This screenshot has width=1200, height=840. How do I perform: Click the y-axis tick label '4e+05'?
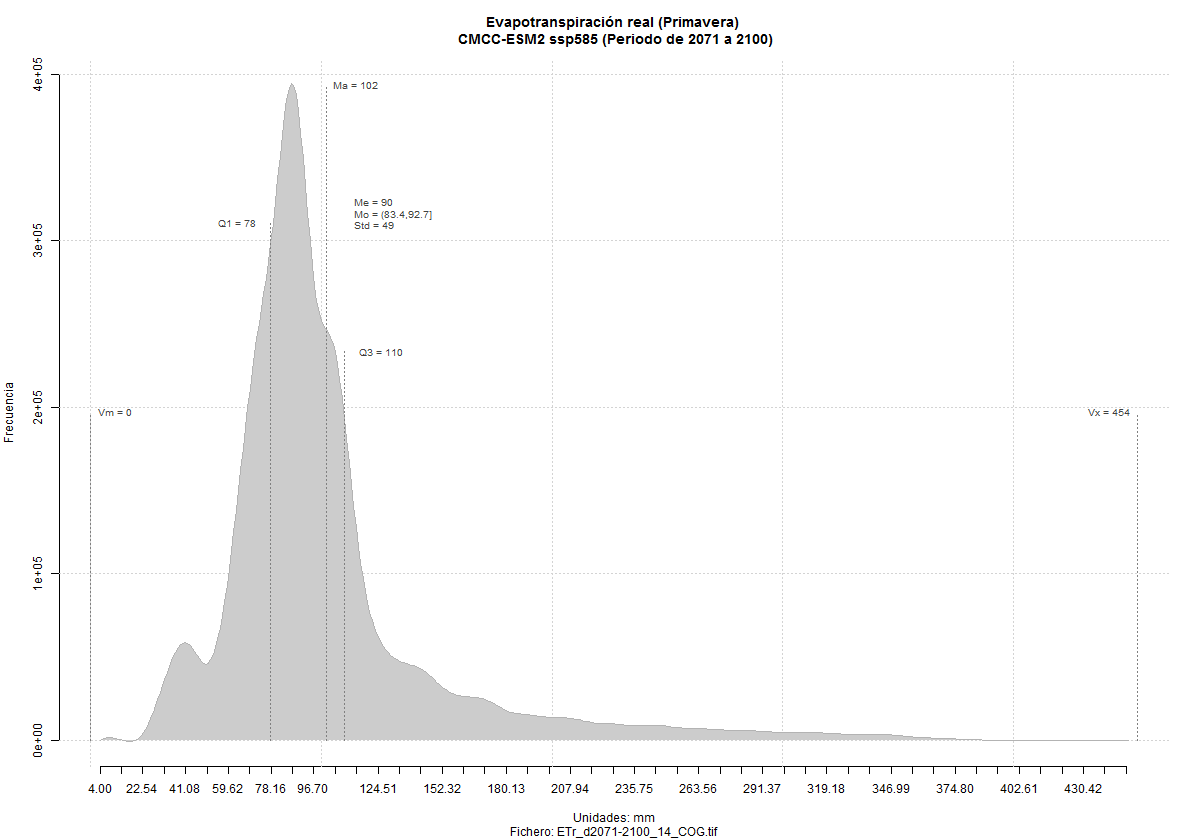click(x=40, y=75)
